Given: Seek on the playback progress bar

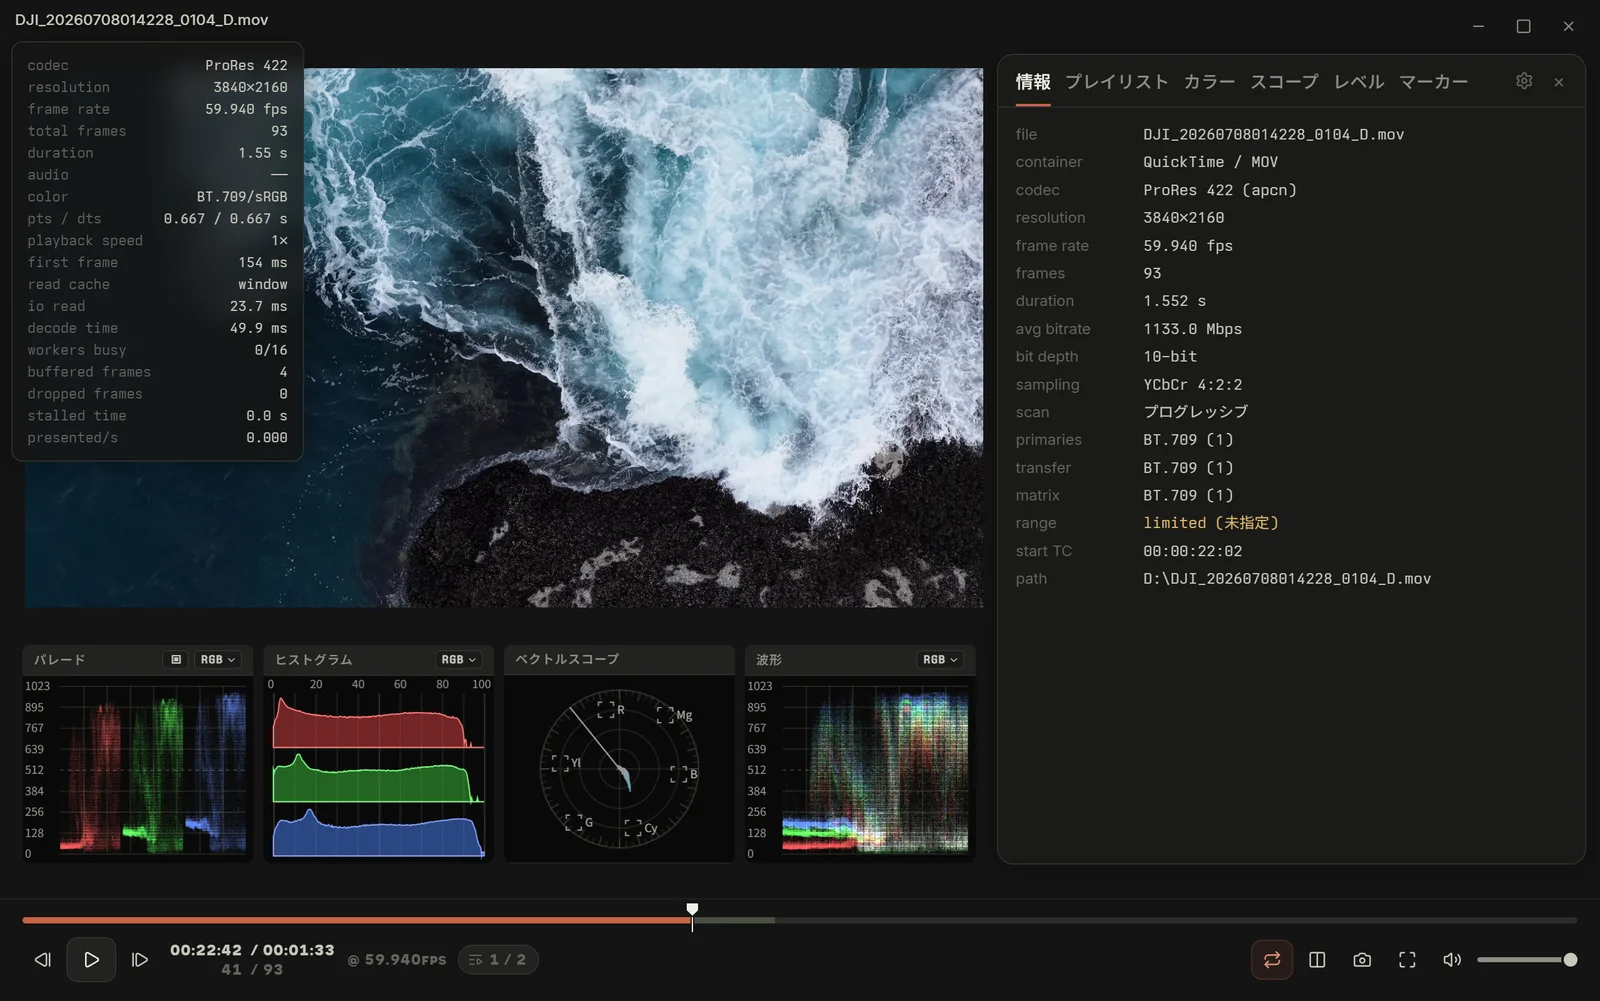Looking at the screenshot, I should pyautogui.click(x=800, y=920).
